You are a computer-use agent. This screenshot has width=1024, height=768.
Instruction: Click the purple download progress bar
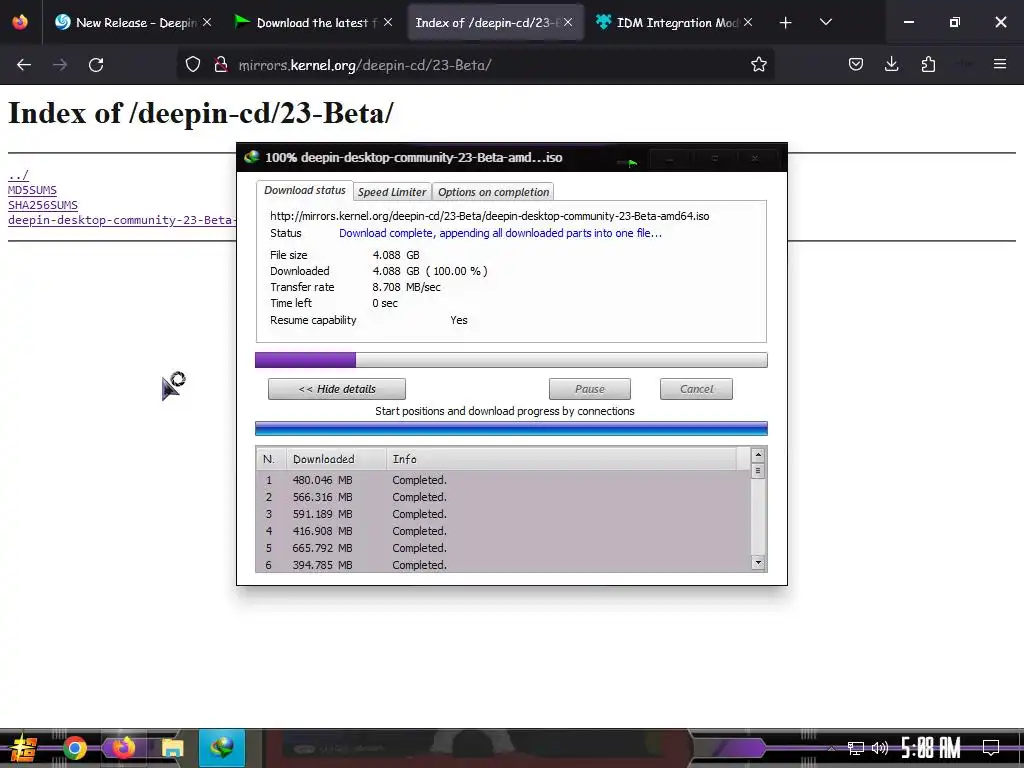coord(511,360)
